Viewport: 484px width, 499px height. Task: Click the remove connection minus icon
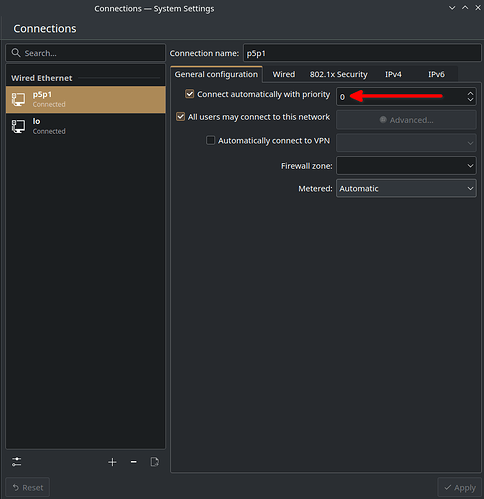tap(134, 462)
